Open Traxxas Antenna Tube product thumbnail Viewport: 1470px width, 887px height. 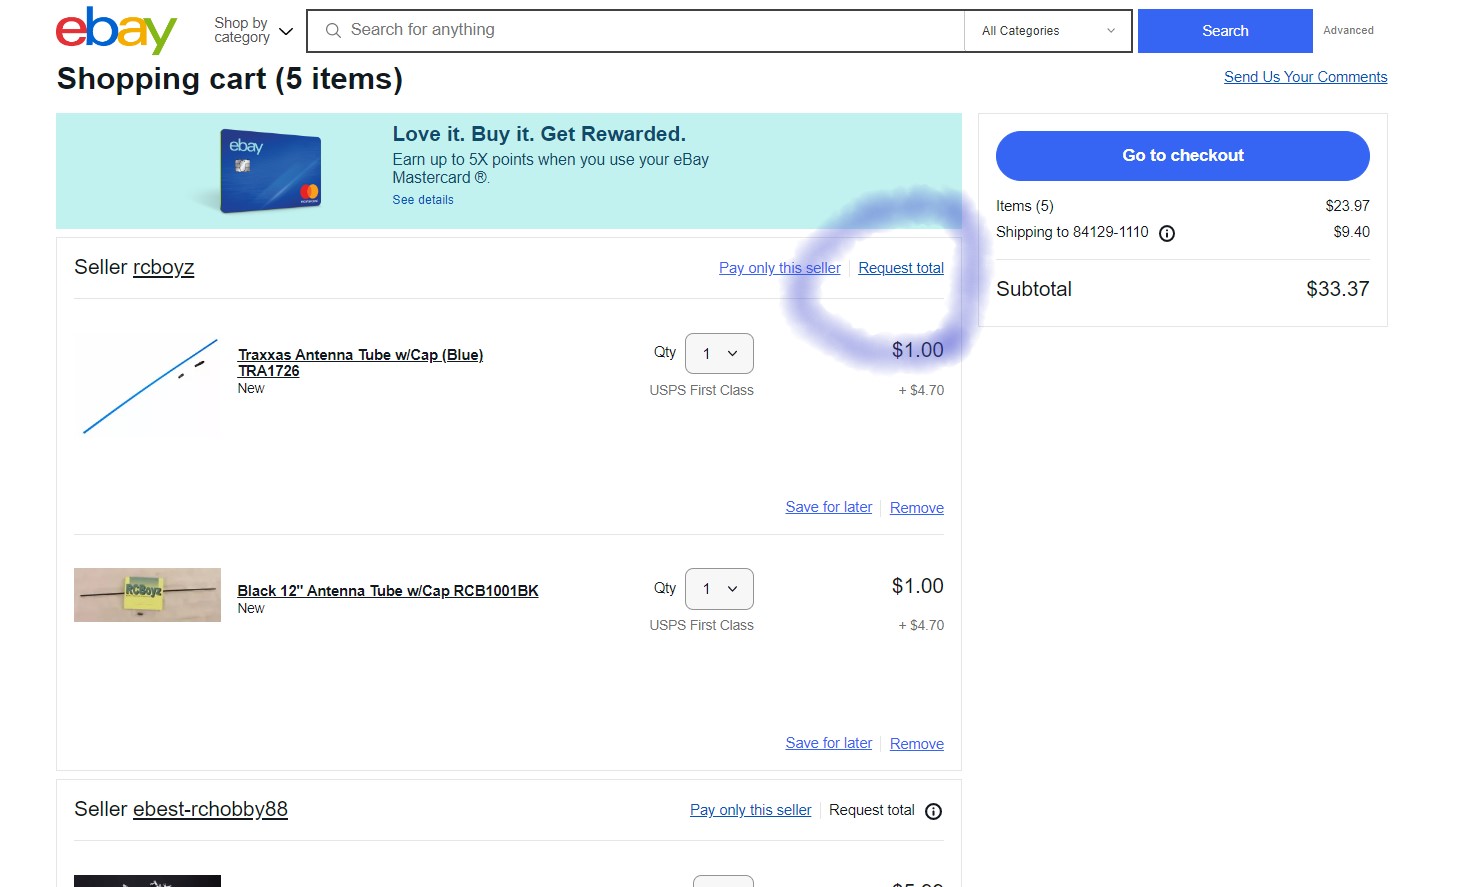click(x=148, y=385)
